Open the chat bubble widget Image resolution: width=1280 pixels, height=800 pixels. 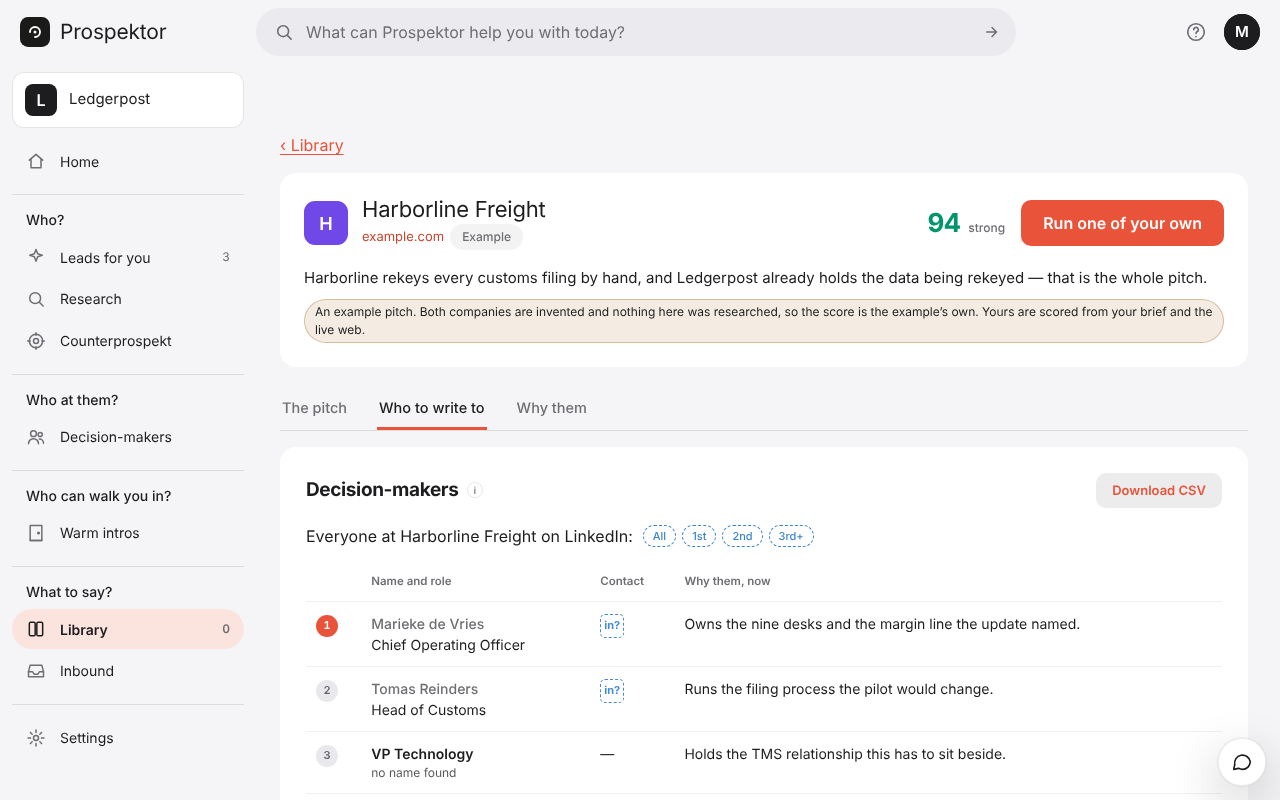click(x=1242, y=763)
